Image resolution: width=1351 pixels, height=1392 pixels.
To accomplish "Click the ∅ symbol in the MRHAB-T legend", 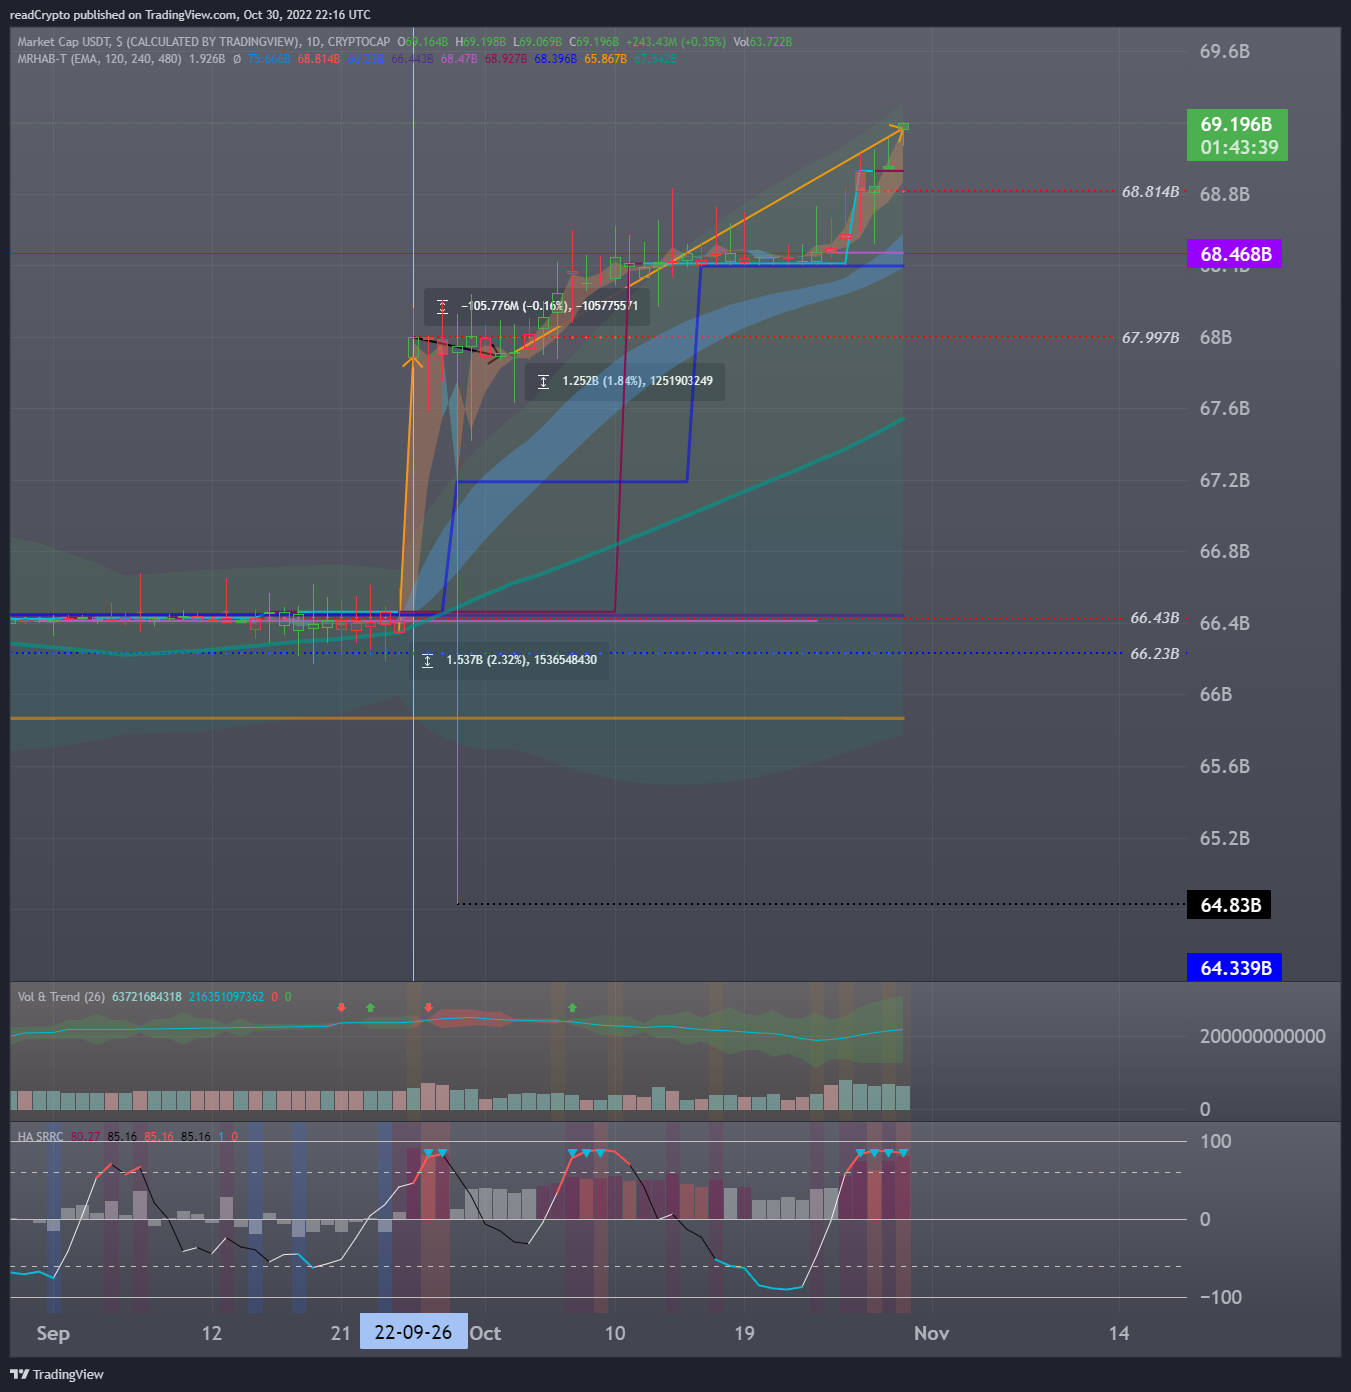I will (x=237, y=59).
